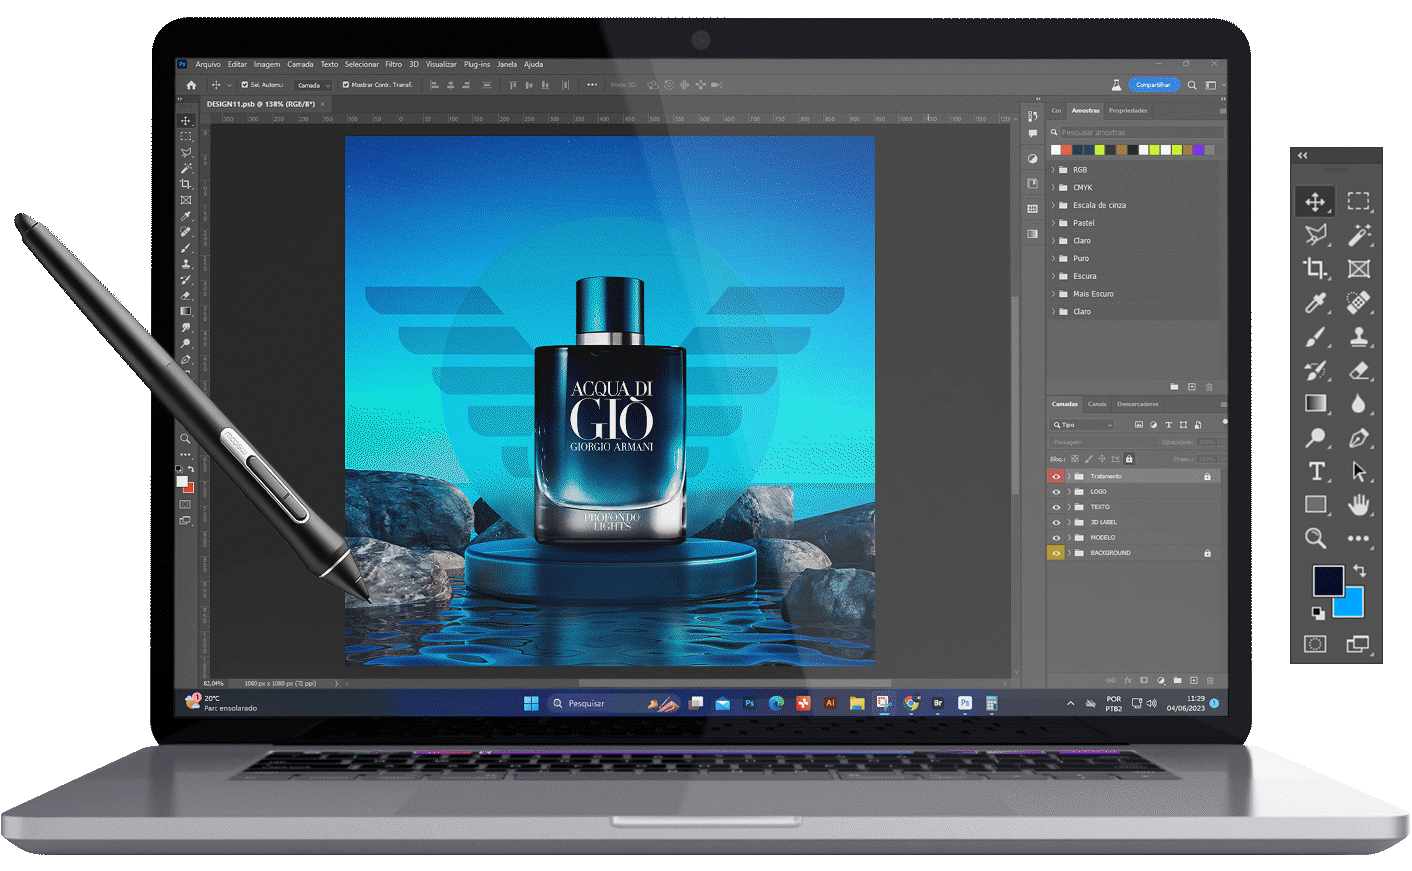Pick the Dodge tool in enlarged toolbar
Viewport: 1412px width, 871px height.
1315,438
